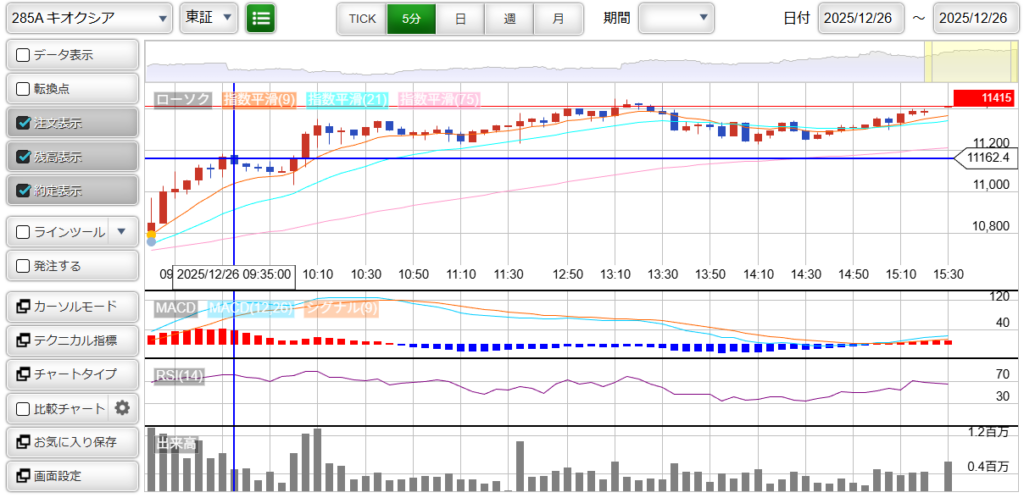The width and height of the screenshot is (1024, 498).
Task: Click the 指数平滑(75) legend label
Action: click(439, 100)
